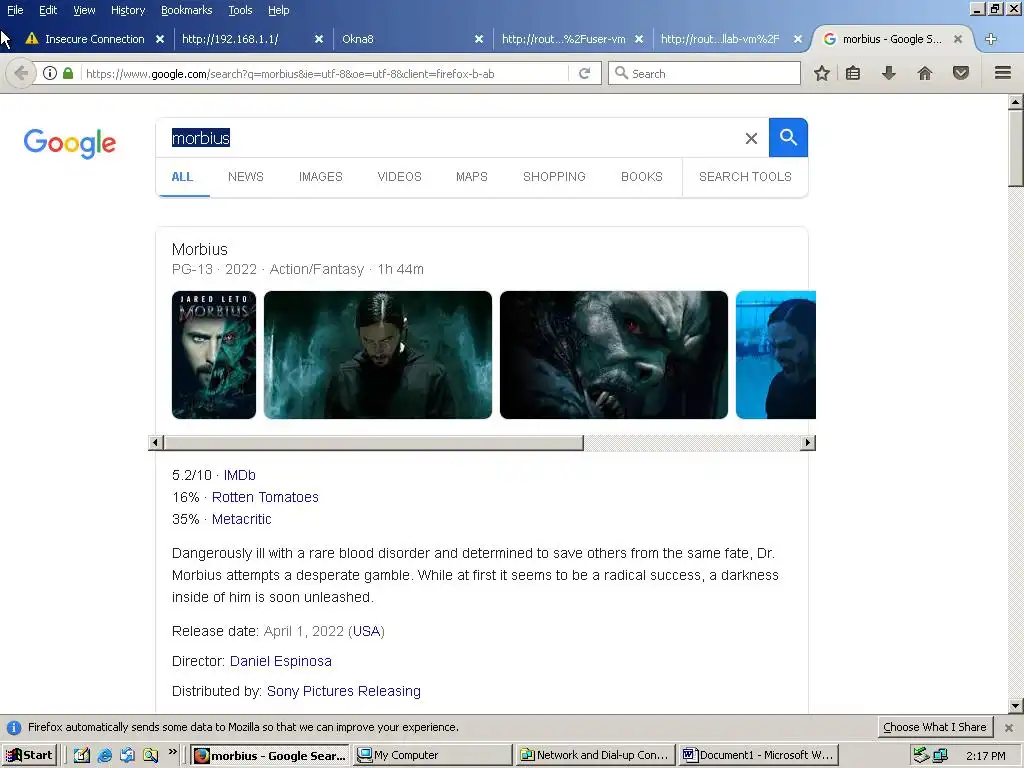Open the site information icon in URL bar
Image resolution: width=1024 pixels, height=768 pixels.
(x=50, y=73)
